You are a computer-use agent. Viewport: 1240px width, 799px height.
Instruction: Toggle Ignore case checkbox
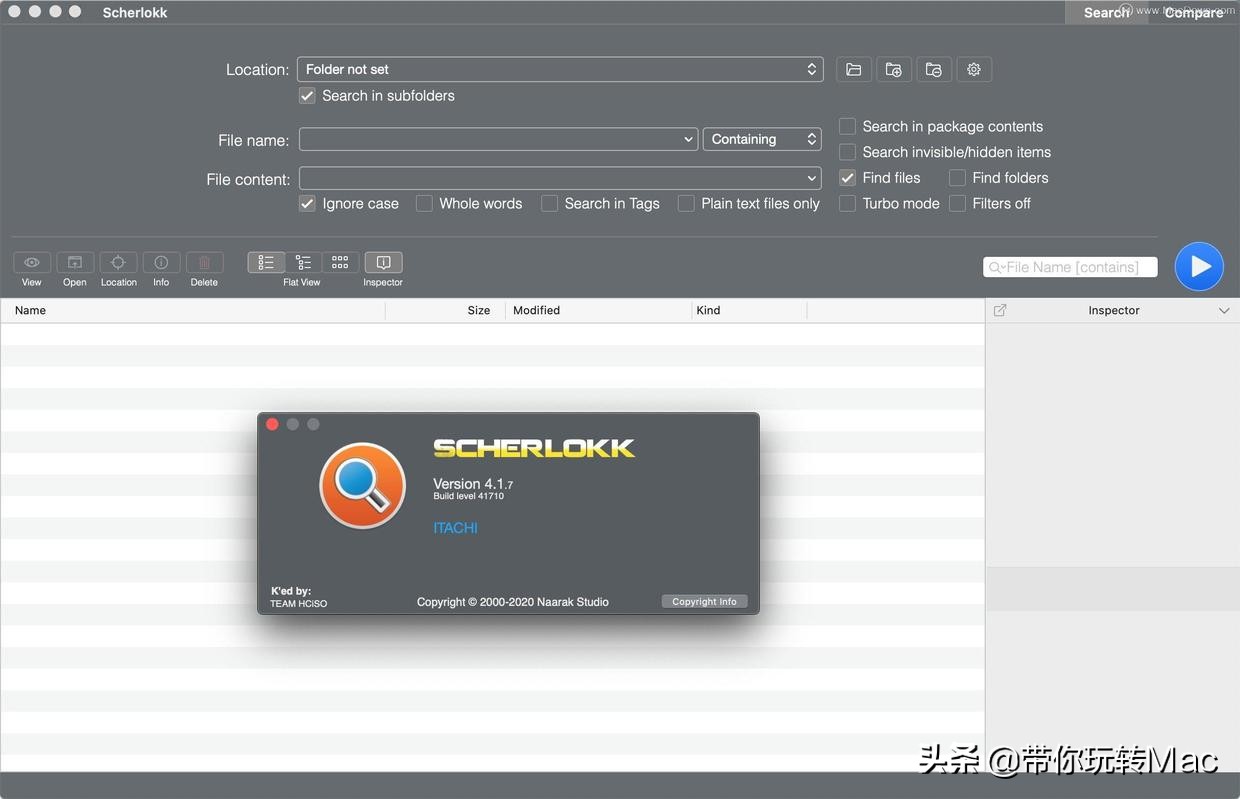click(x=307, y=203)
